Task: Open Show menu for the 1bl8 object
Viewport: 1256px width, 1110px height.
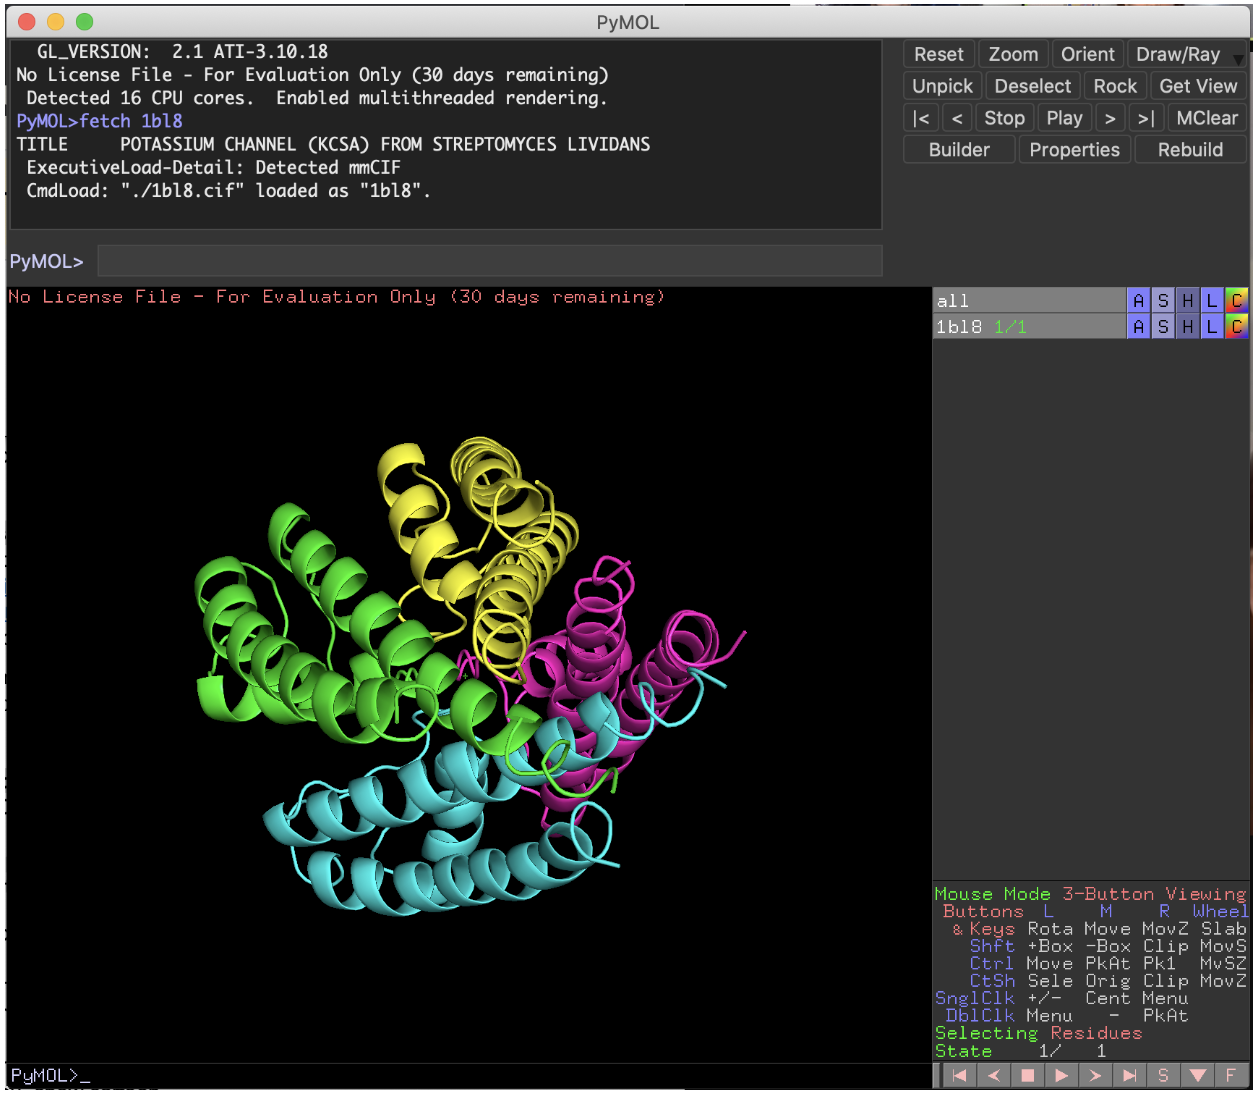Action: point(1163,326)
